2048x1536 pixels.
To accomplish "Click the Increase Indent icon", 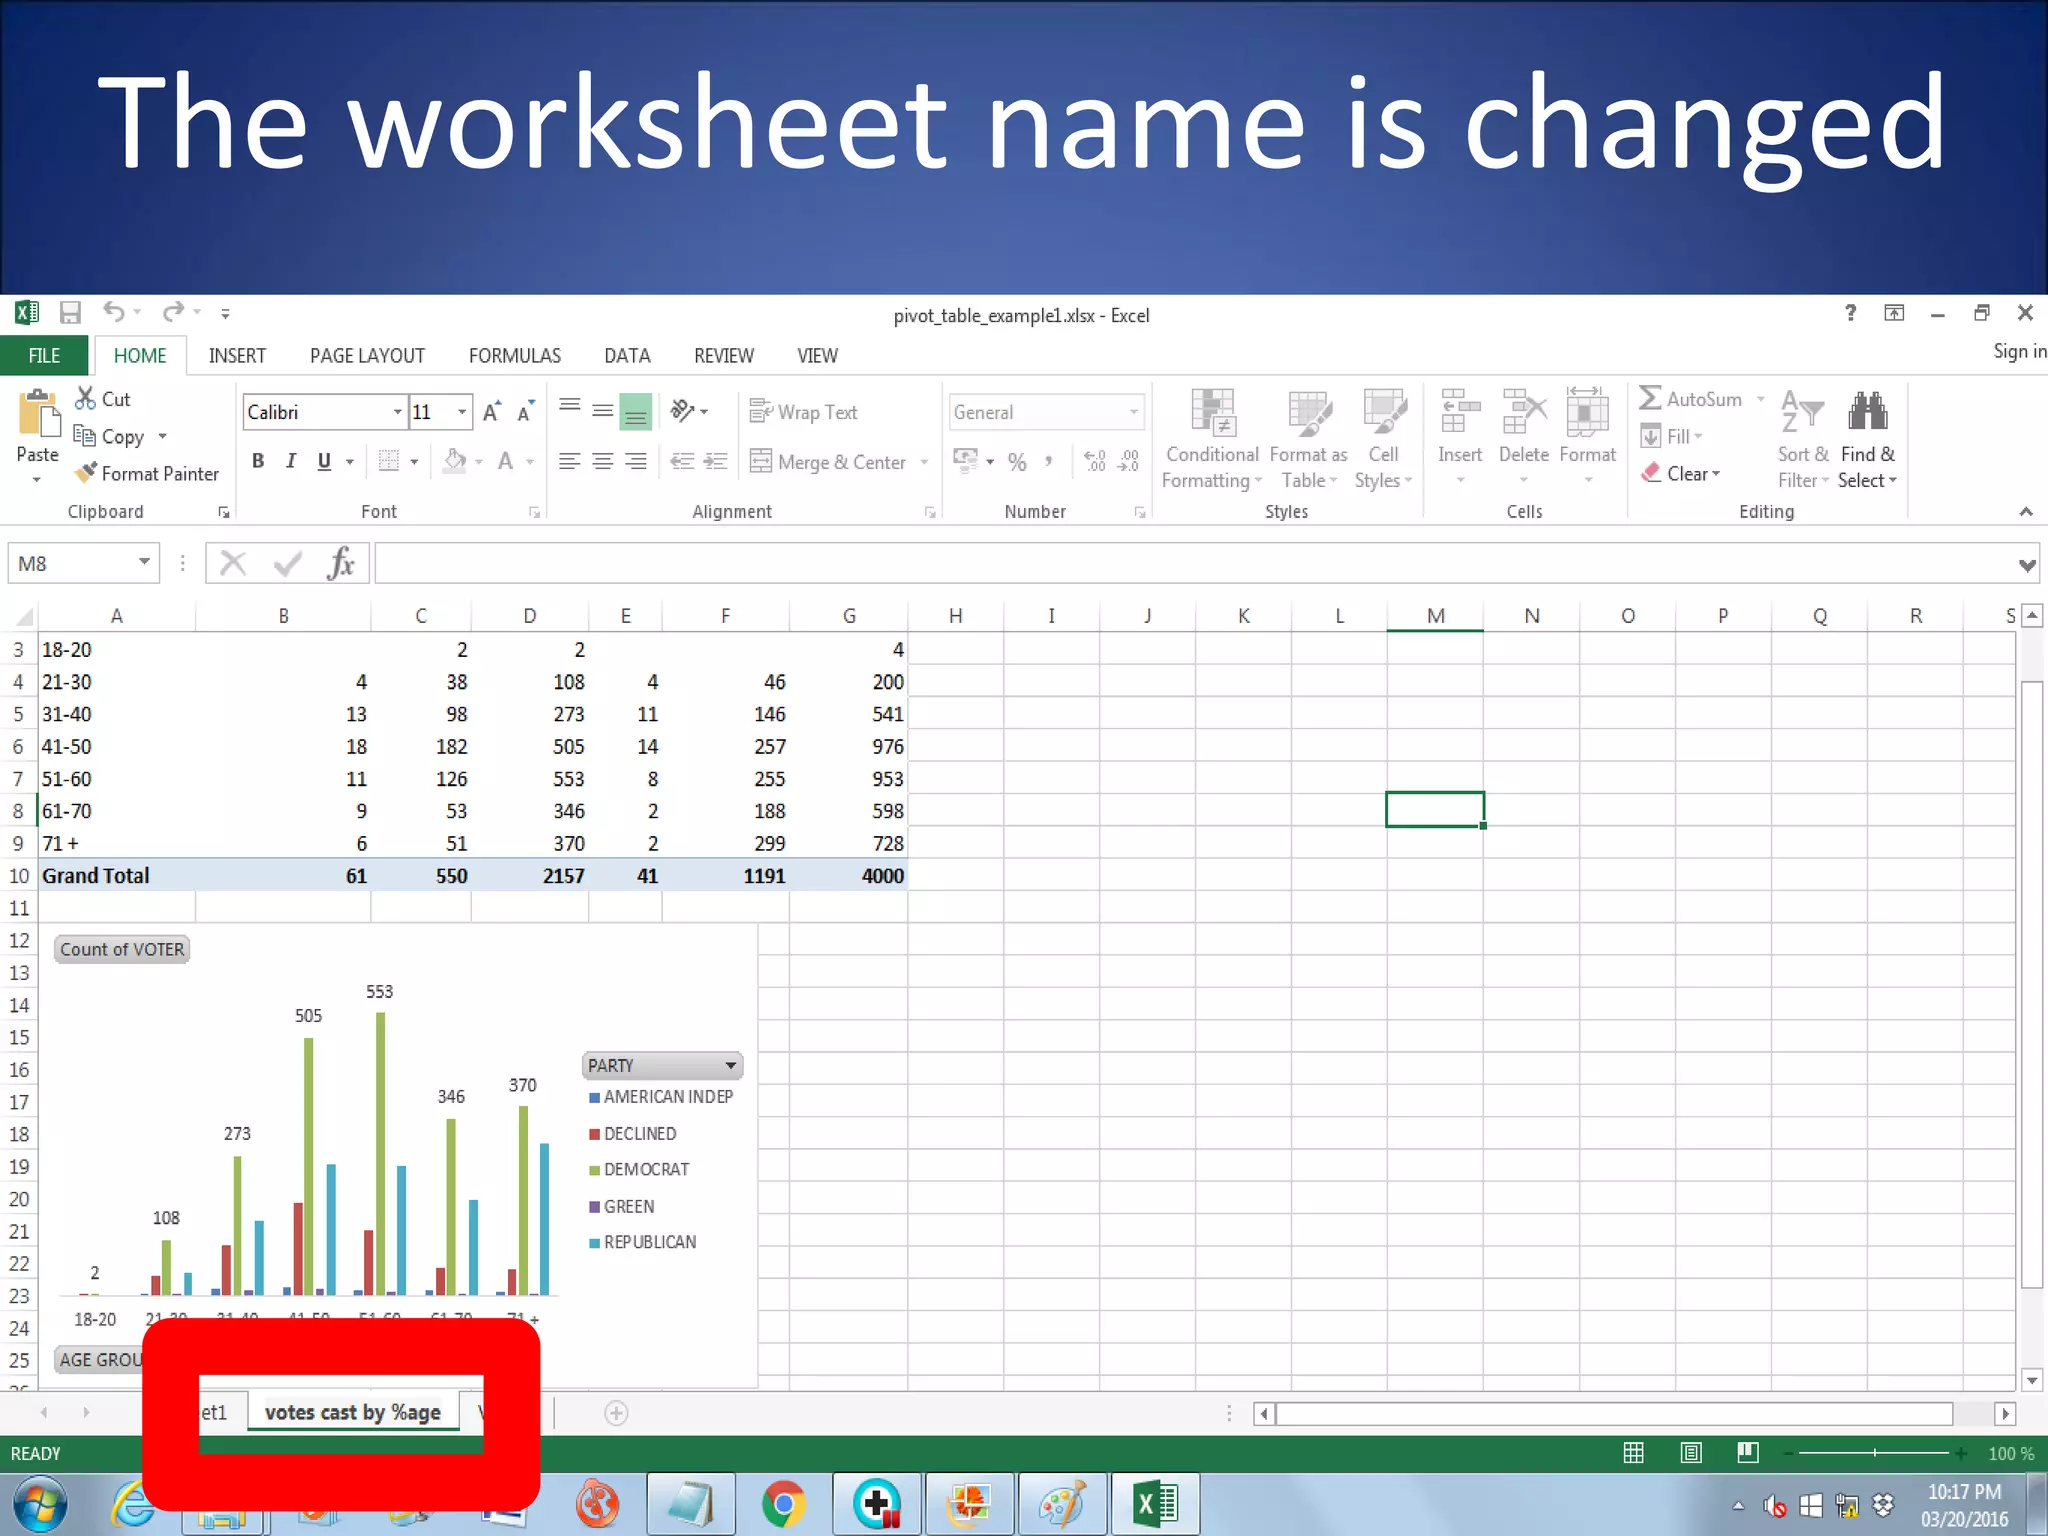I will click(x=715, y=461).
